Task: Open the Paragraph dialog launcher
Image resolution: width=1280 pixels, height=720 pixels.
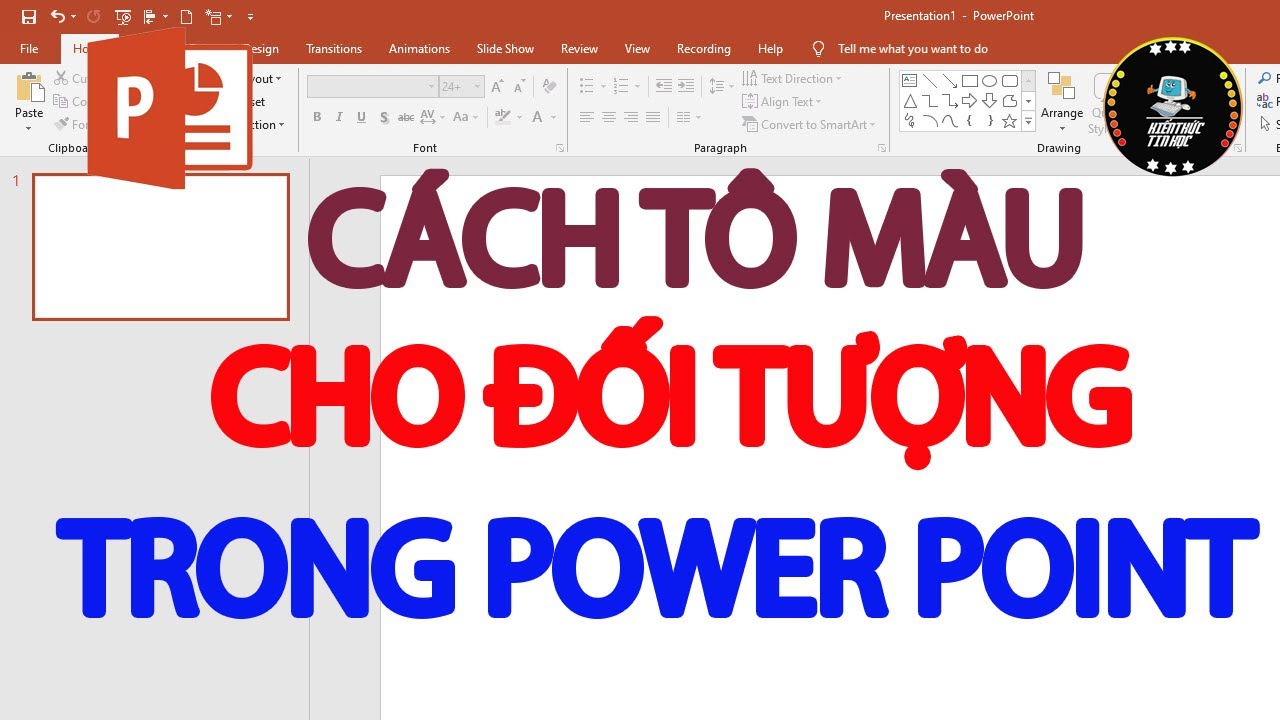Action: pos(882,148)
